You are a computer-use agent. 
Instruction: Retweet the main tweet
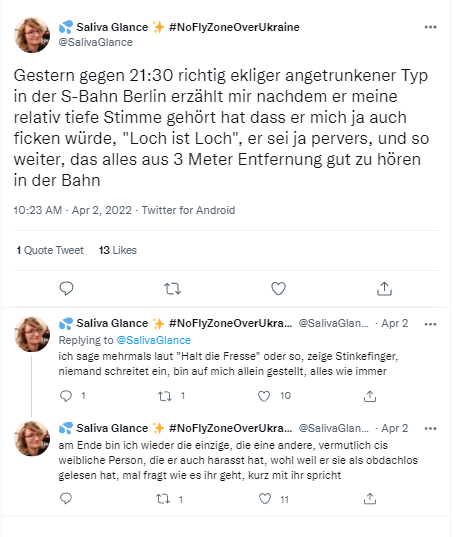point(172,289)
